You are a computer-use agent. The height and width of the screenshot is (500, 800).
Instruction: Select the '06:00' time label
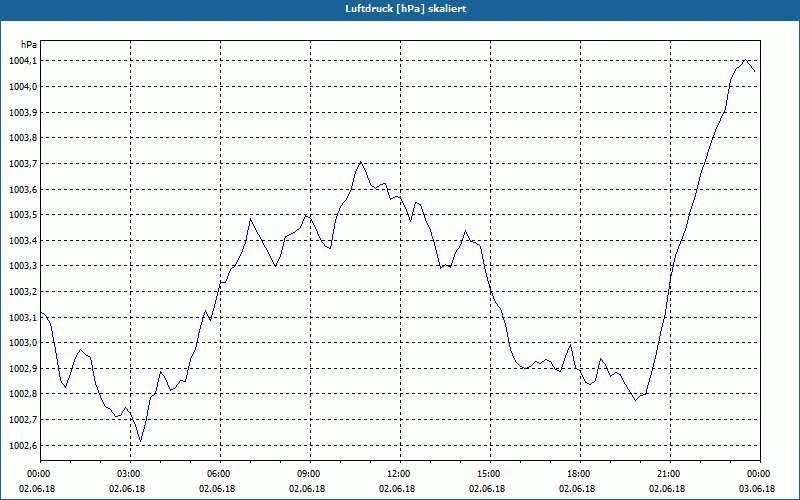point(220,474)
